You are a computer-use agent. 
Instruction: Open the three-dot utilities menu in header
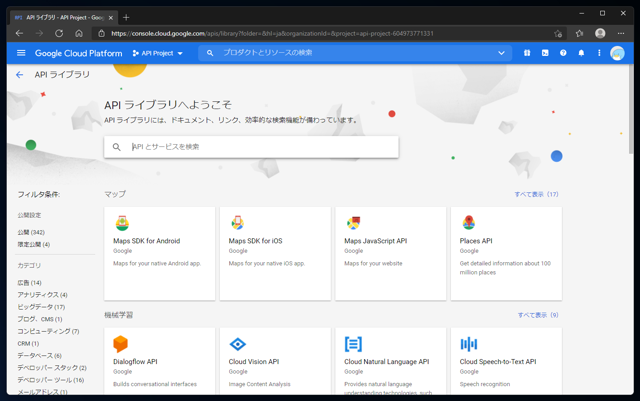[599, 53]
